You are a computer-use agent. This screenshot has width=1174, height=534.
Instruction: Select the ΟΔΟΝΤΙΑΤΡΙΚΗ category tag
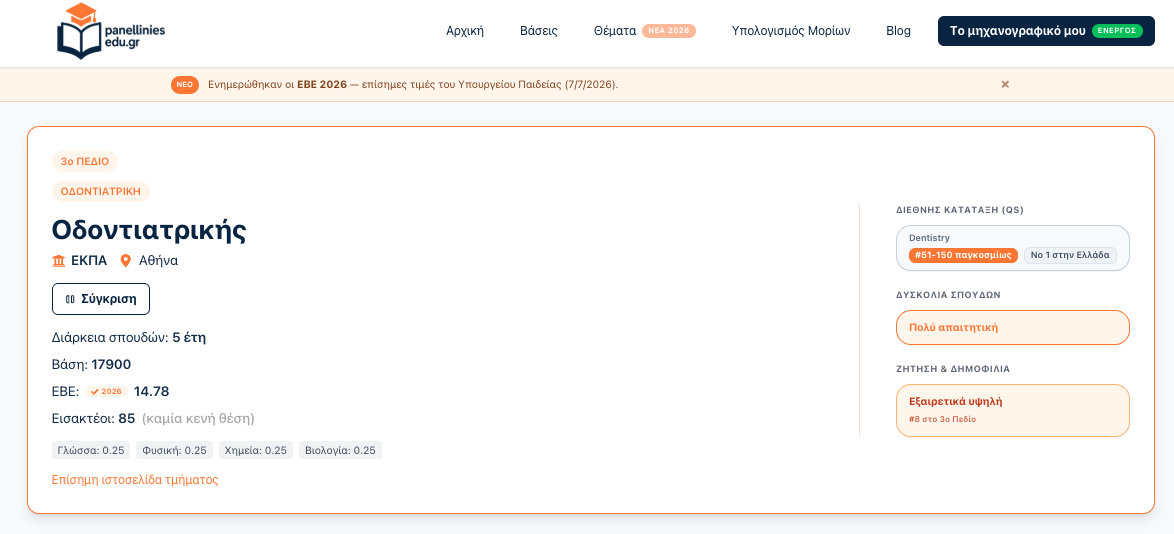click(101, 191)
